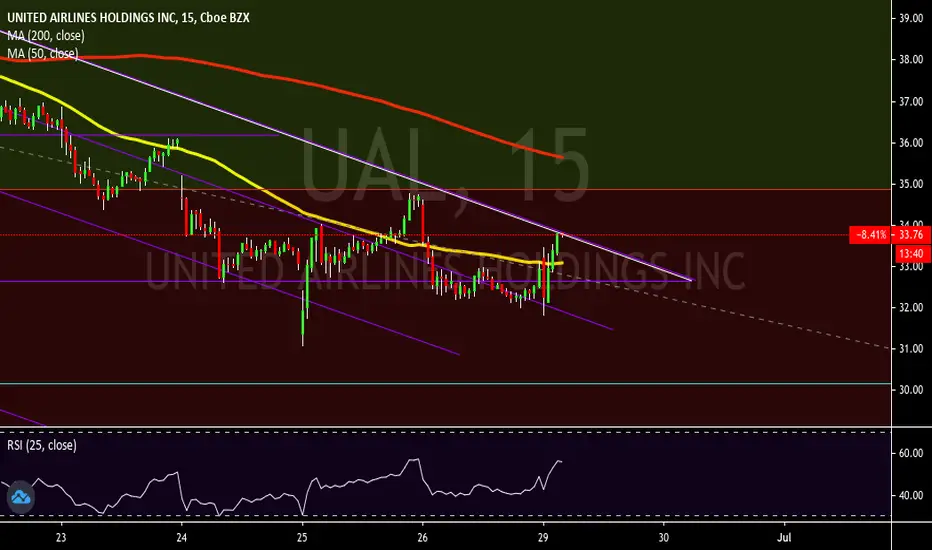Screen dimensions: 932x550
Task: Click the RSI 60.00 axis label
Action: [911, 453]
